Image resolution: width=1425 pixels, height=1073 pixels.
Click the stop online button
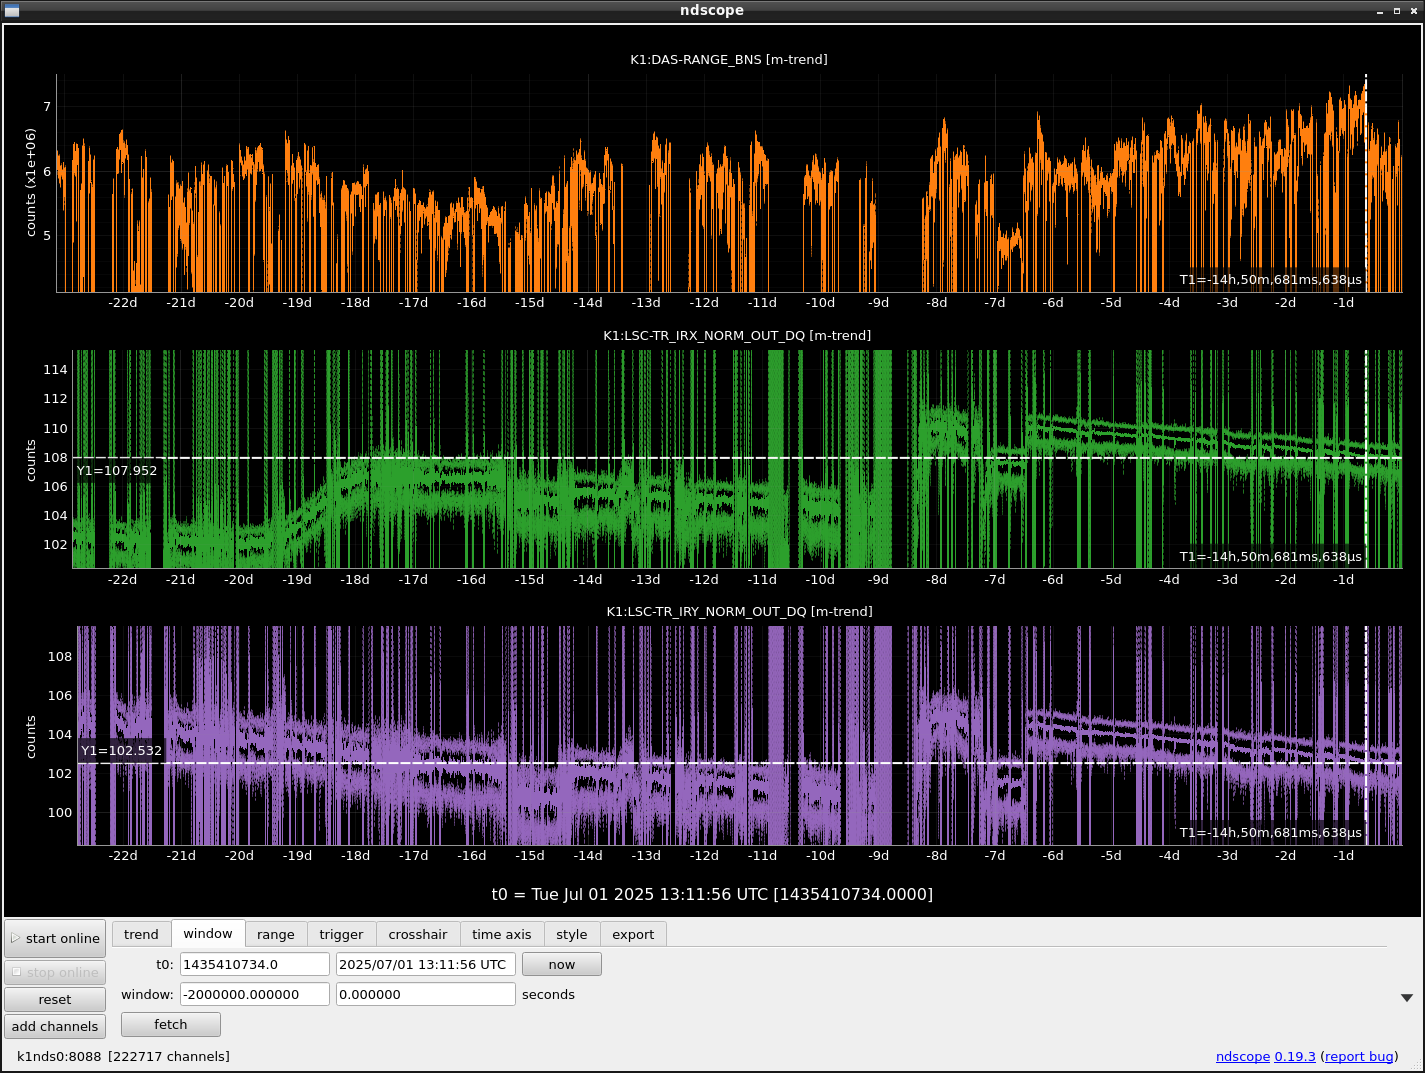click(55, 972)
